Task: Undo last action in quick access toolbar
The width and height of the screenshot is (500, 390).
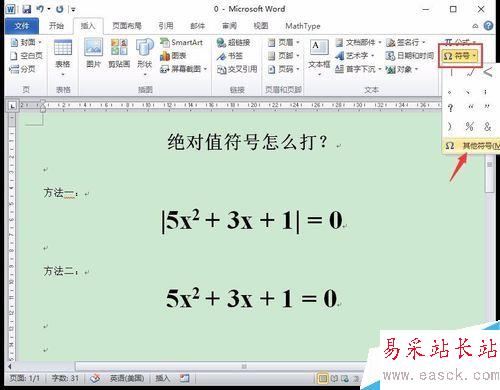Action: [40, 9]
